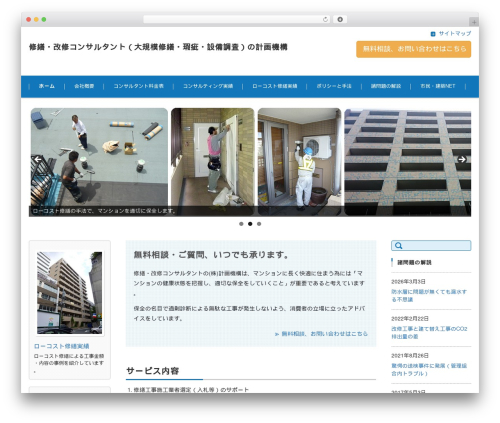Image resolution: width=500 pixels, height=423 pixels.
Task: Open the ローコスト修繕実績 menu item
Action: click(274, 86)
